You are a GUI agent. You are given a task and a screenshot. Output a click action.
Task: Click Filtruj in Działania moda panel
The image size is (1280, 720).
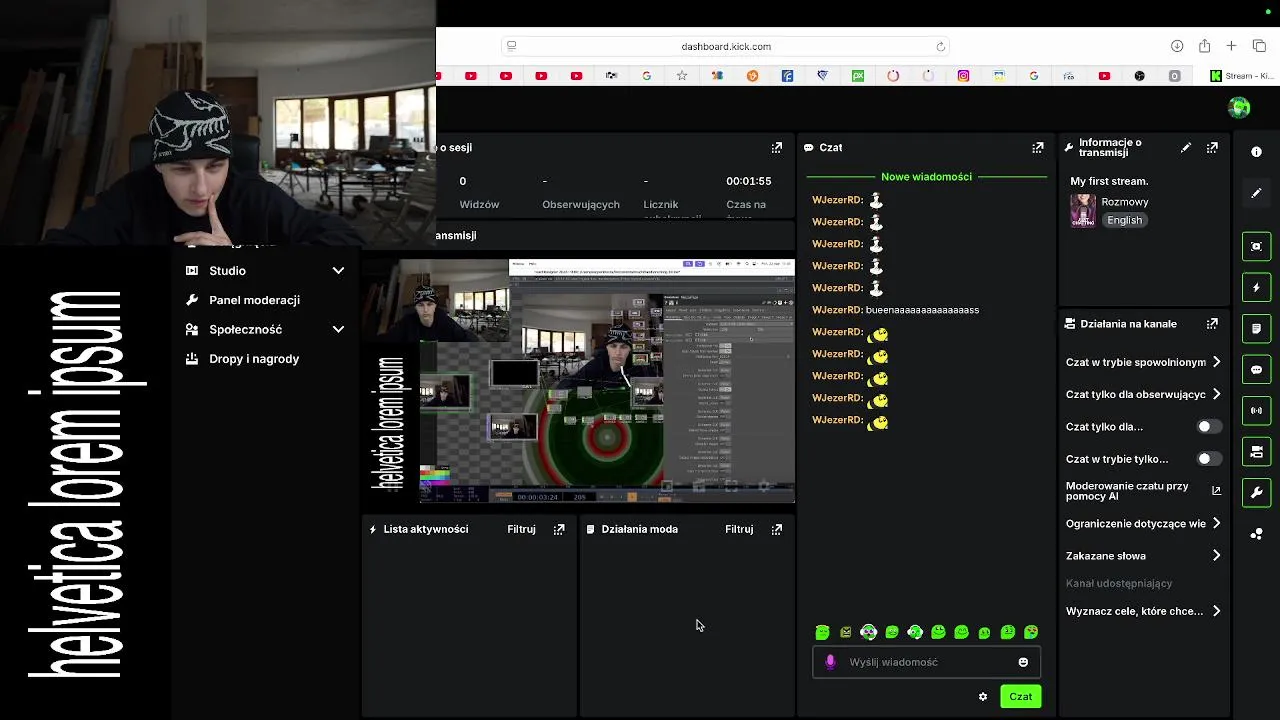[x=739, y=530]
